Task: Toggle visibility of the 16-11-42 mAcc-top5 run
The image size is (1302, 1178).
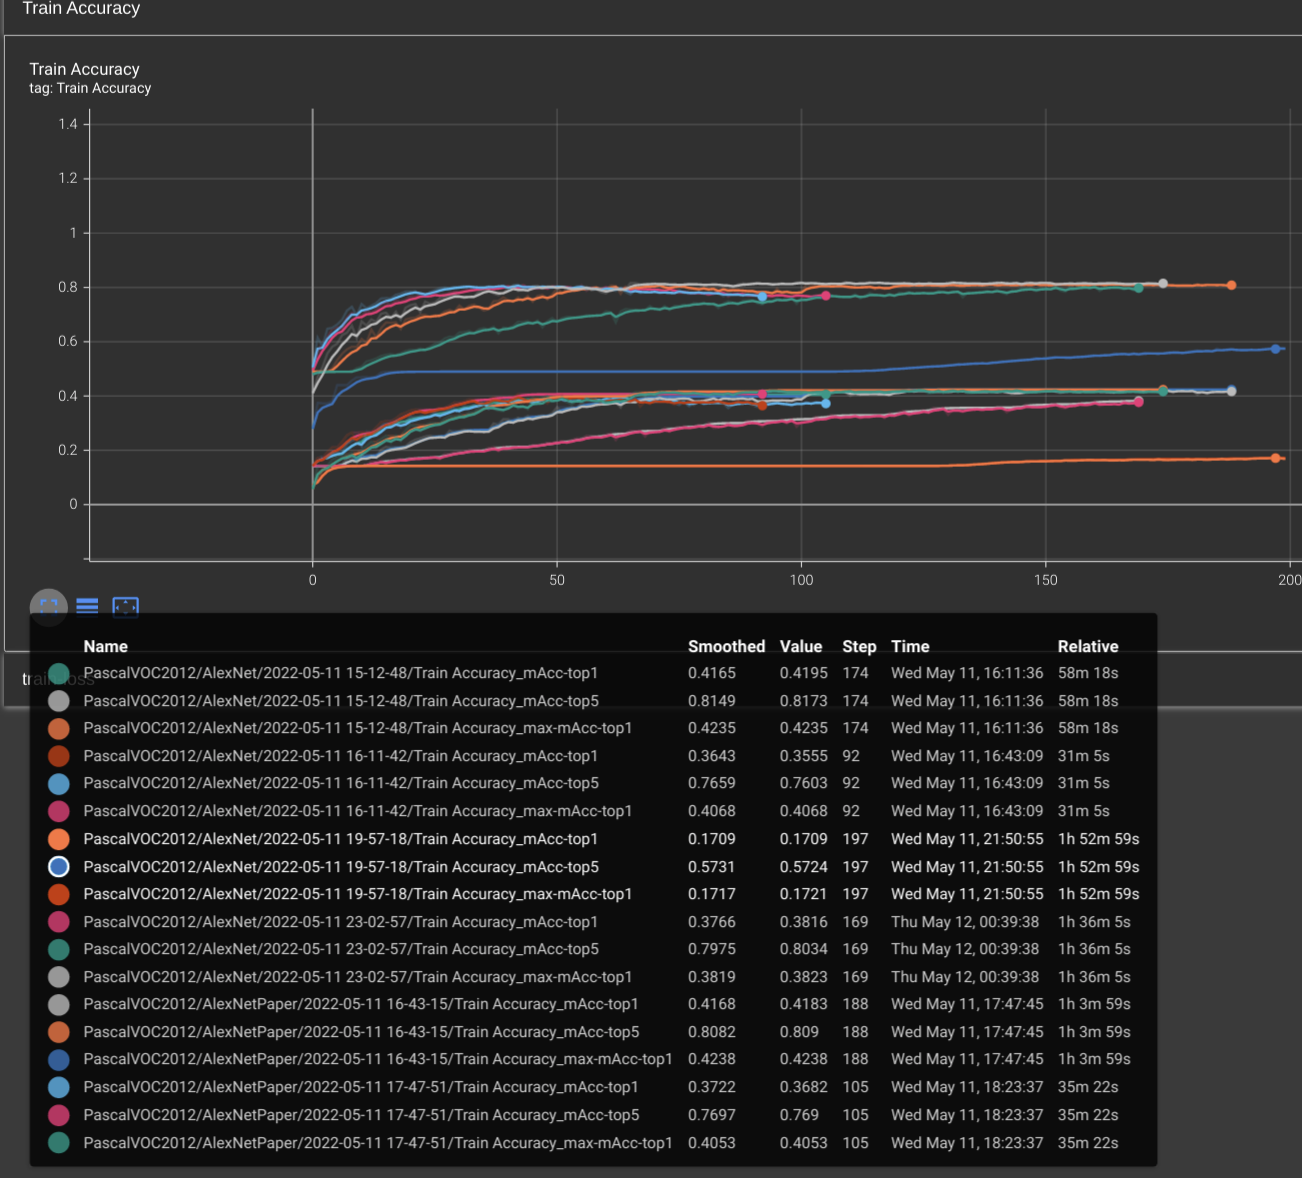Action: click(x=58, y=783)
